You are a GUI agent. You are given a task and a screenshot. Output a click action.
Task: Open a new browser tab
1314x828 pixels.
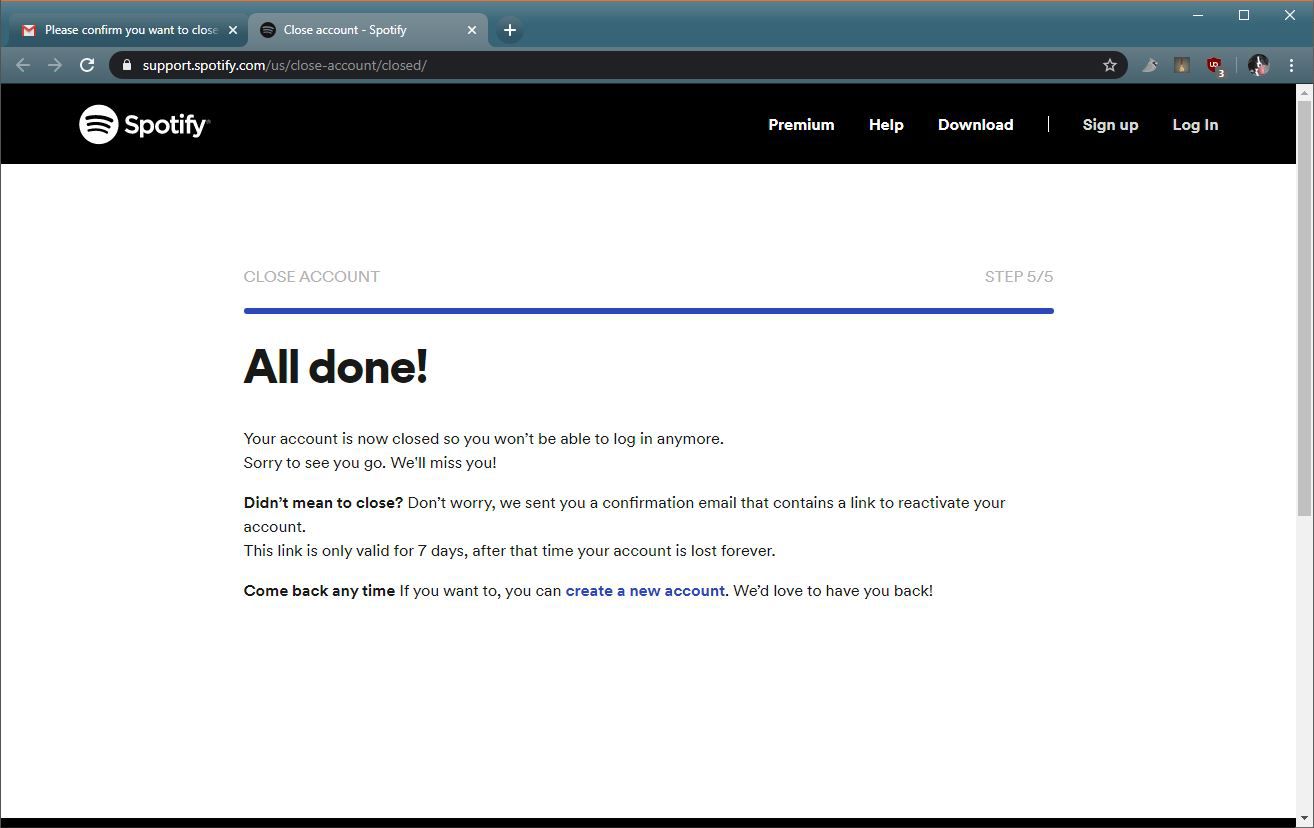[509, 30]
